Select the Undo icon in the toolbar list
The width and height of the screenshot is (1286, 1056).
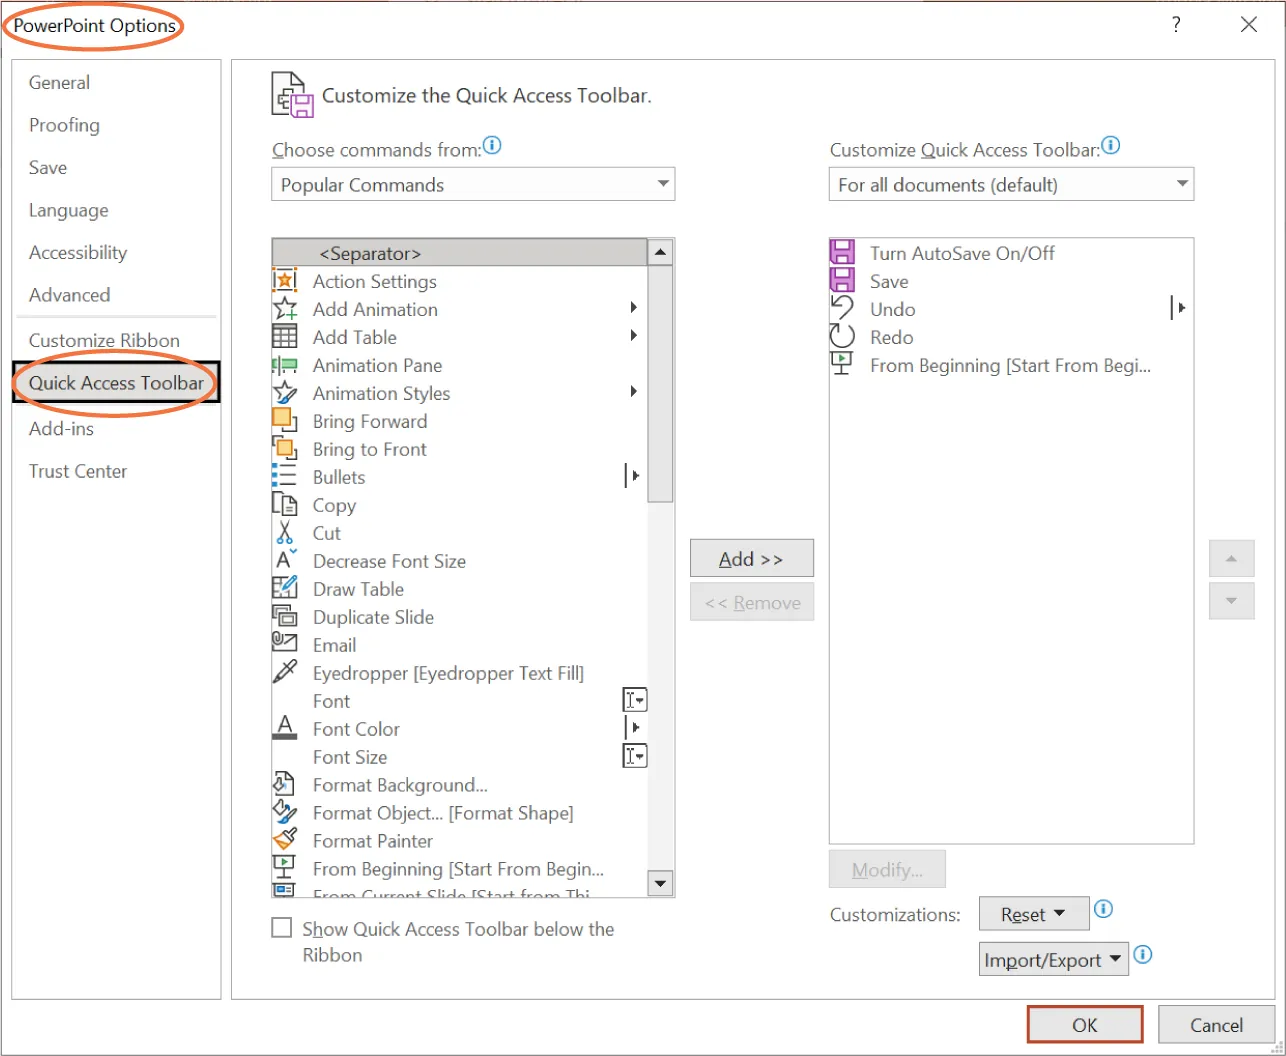(x=842, y=309)
